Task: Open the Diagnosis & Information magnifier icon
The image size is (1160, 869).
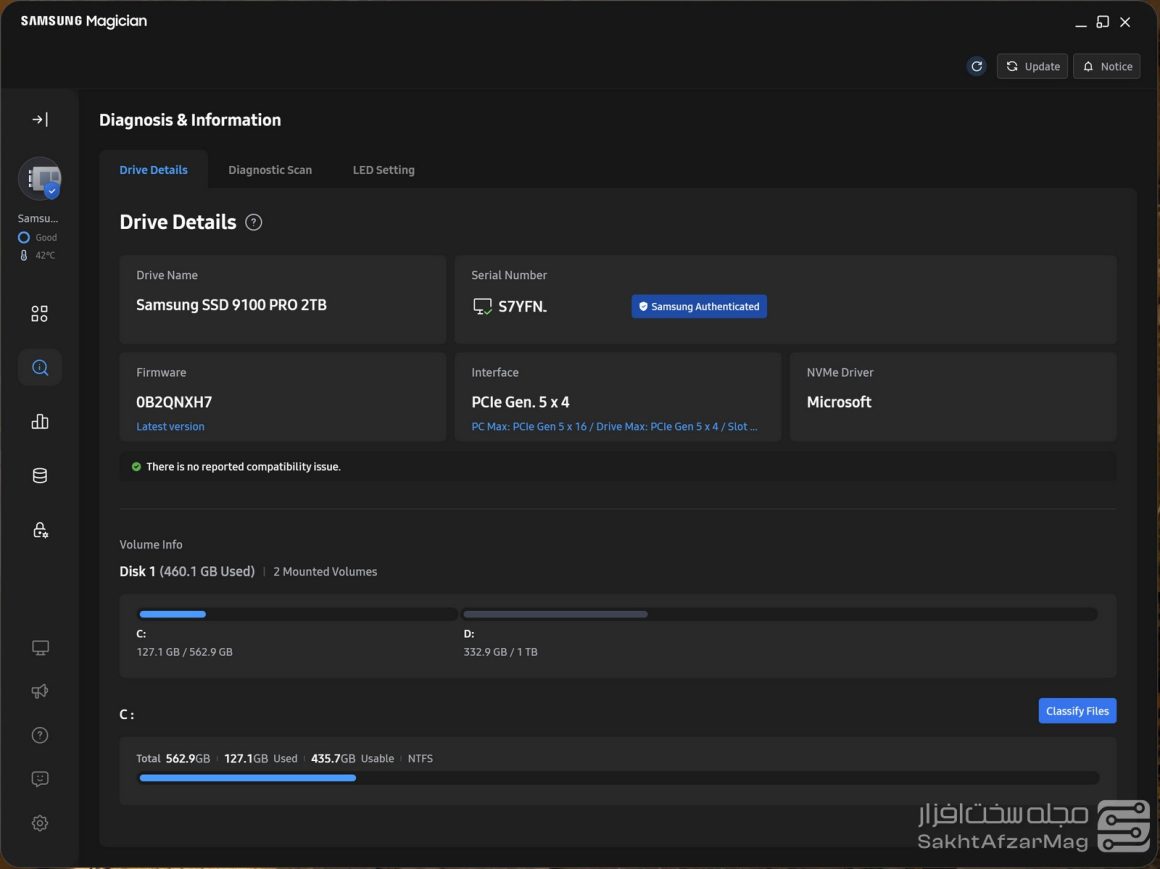Action: point(40,368)
